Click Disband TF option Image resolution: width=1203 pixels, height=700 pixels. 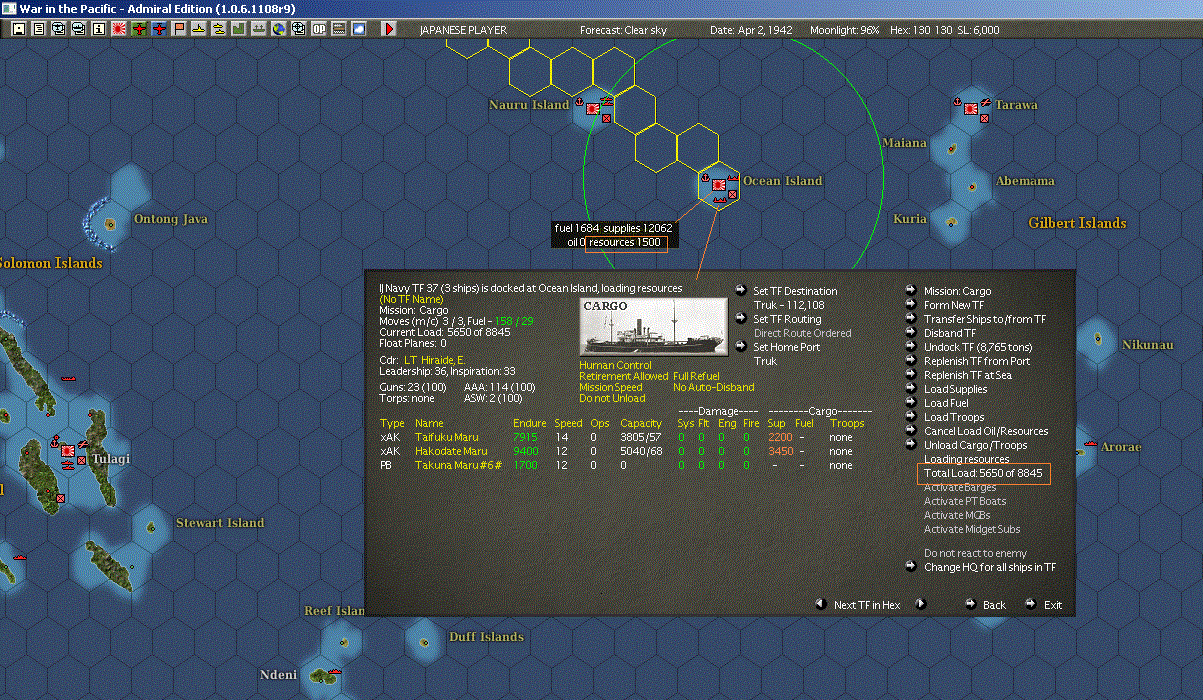pos(950,333)
